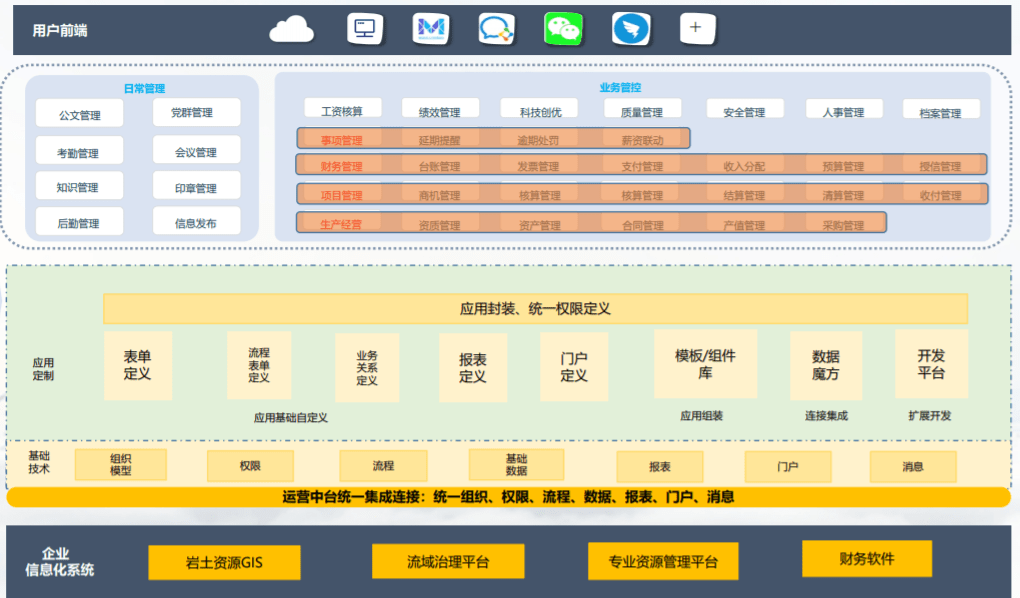Viewport: 1020px width, 598px height.
Task: Click the 党群管理 box
Action: point(196,113)
